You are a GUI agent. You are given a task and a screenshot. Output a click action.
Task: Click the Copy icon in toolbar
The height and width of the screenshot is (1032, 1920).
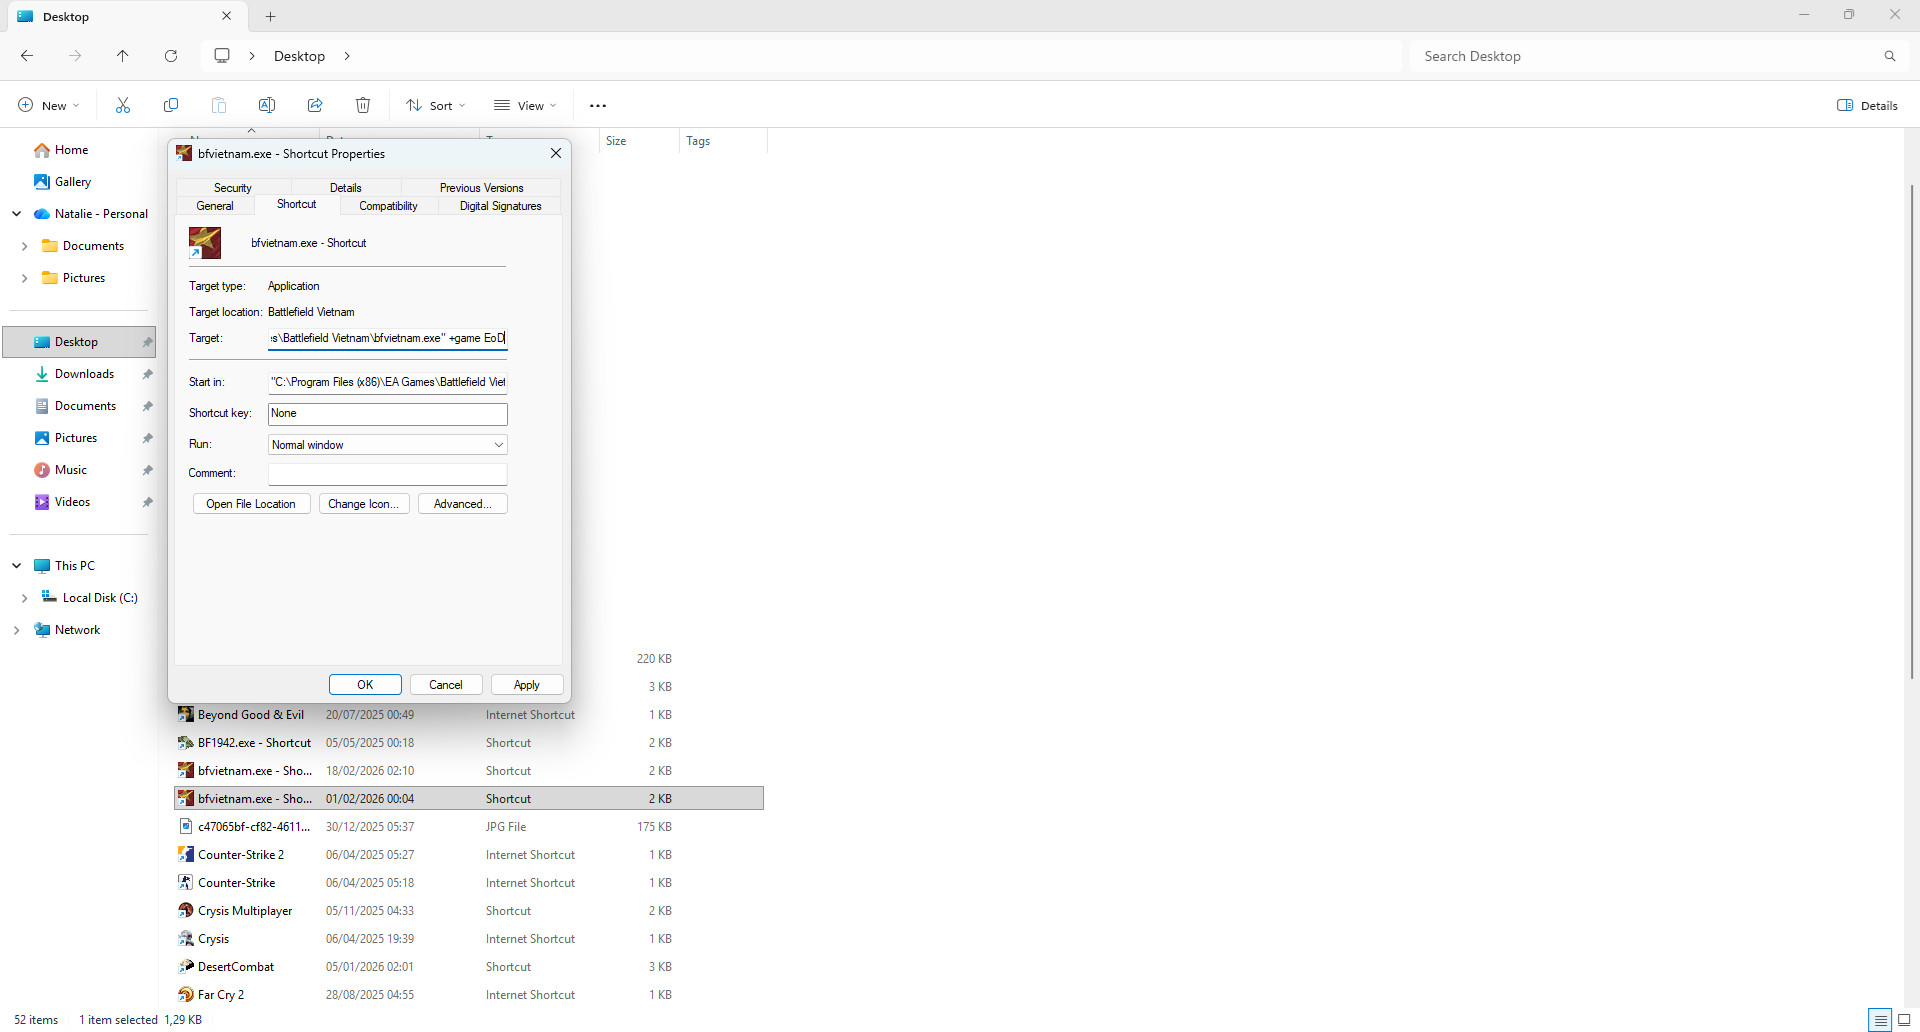pos(171,105)
